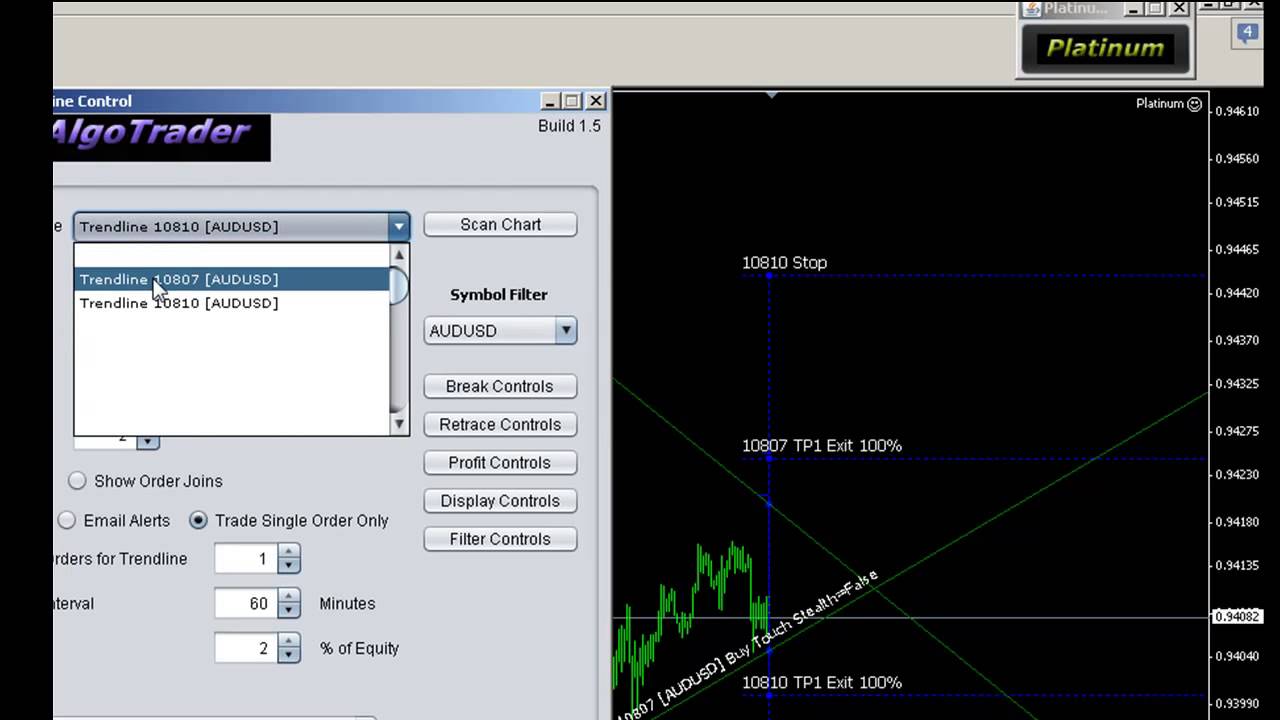Decrease Orders for Trendline value

(289, 566)
